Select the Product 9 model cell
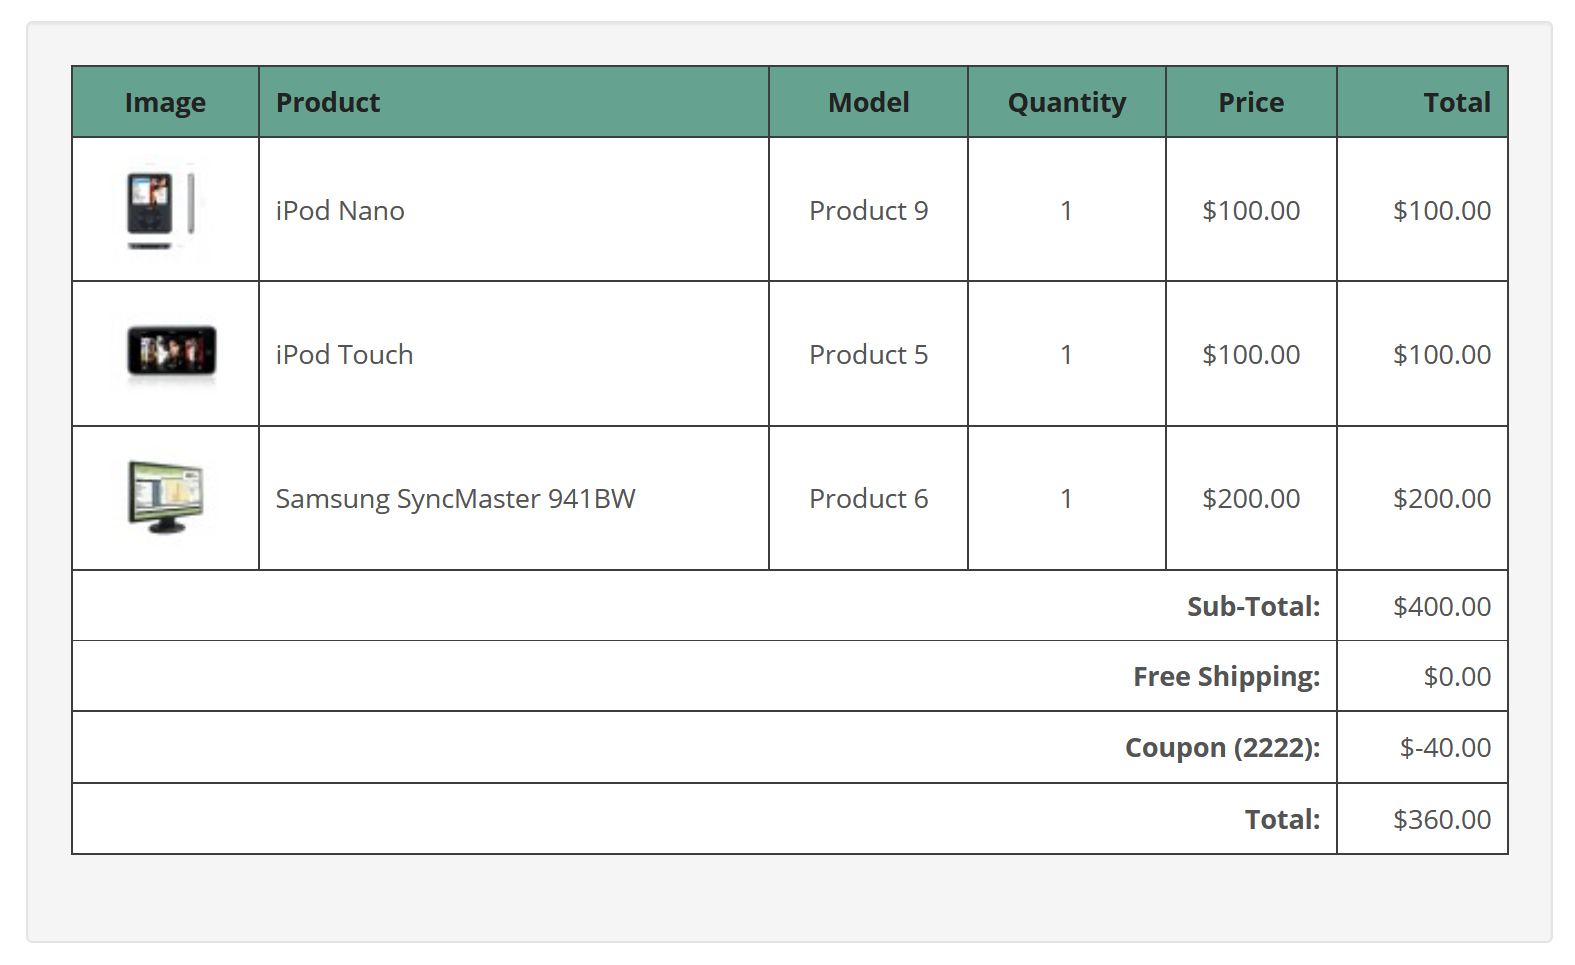 point(868,210)
